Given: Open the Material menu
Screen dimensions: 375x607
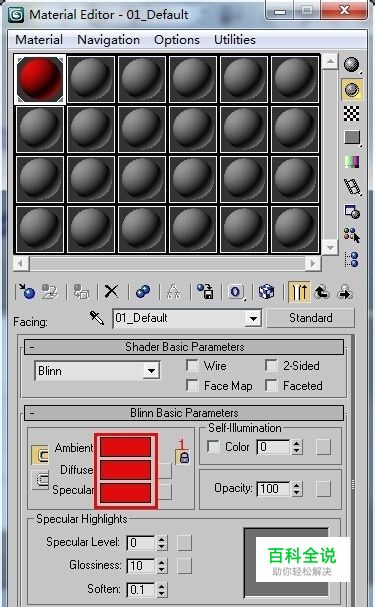Looking at the screenshot, I should point(39,40).
